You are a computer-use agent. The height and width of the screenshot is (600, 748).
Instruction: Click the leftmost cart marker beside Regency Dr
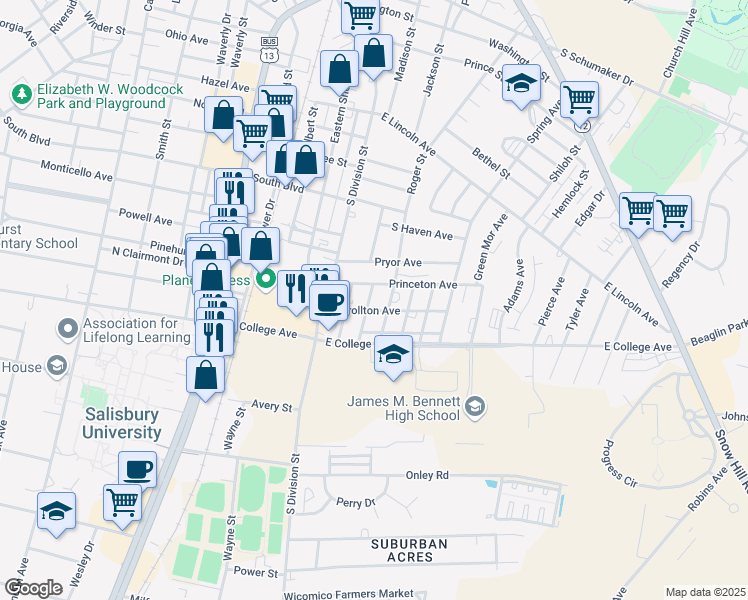point(637,215)
